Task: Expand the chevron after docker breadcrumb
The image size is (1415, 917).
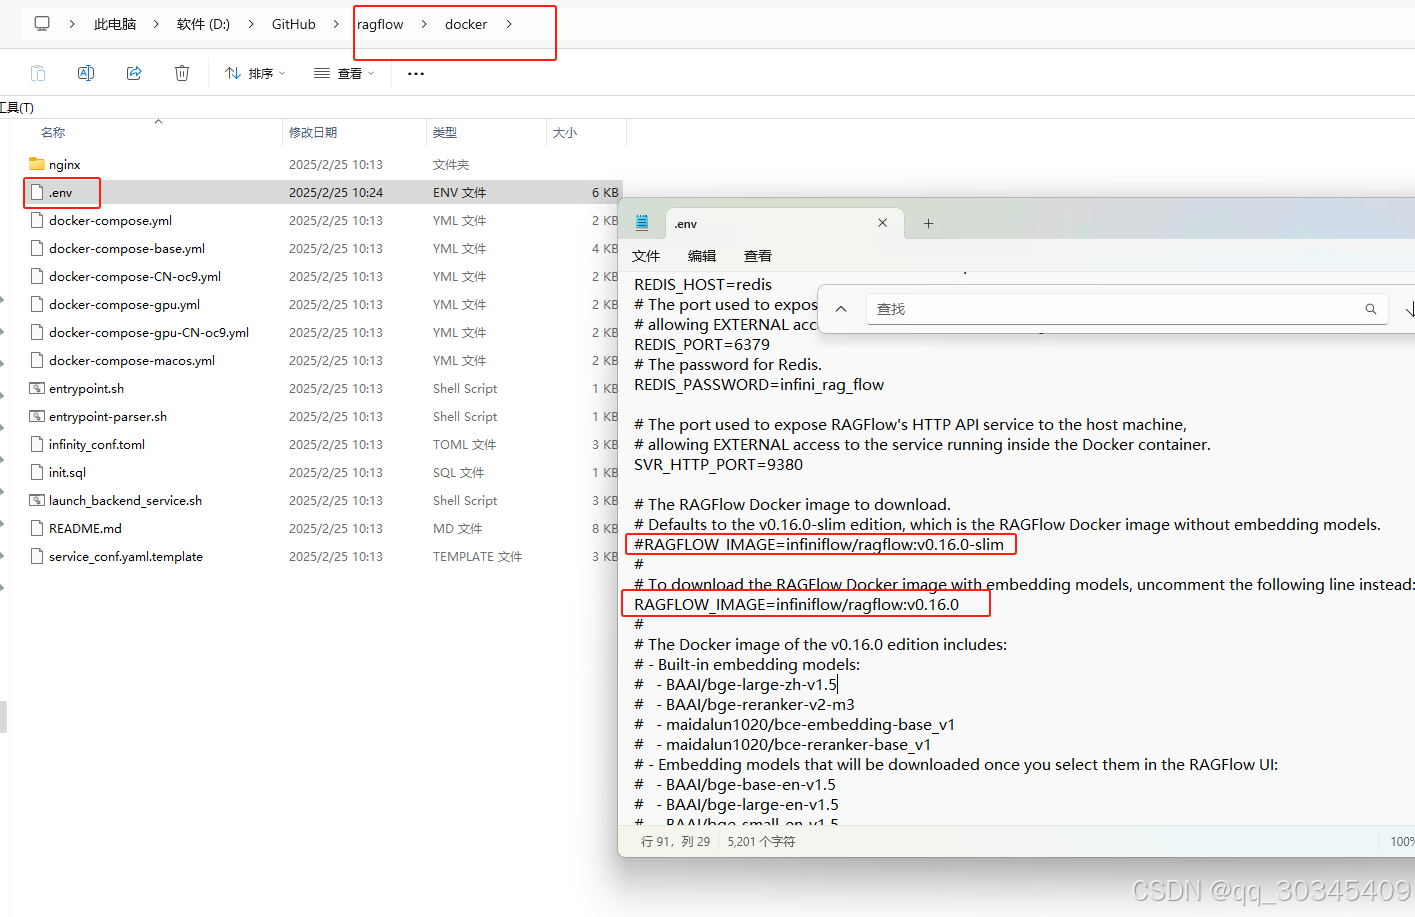Action: click(x=509, y=24)
